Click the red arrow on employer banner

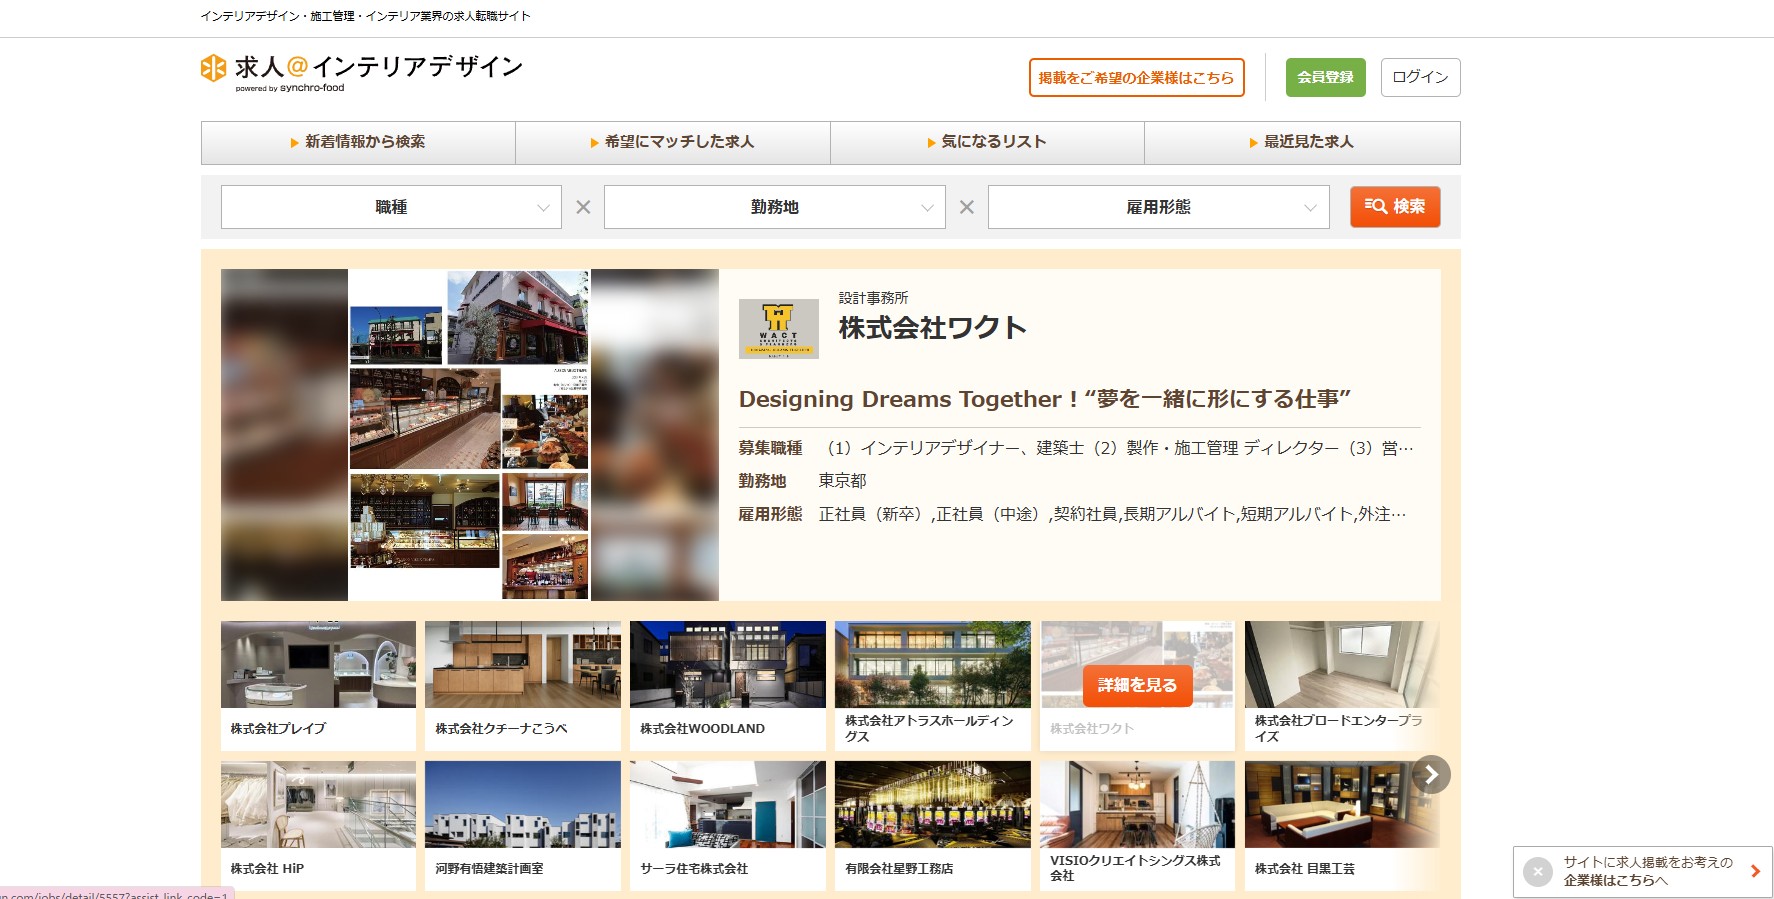pos(1755,871)
